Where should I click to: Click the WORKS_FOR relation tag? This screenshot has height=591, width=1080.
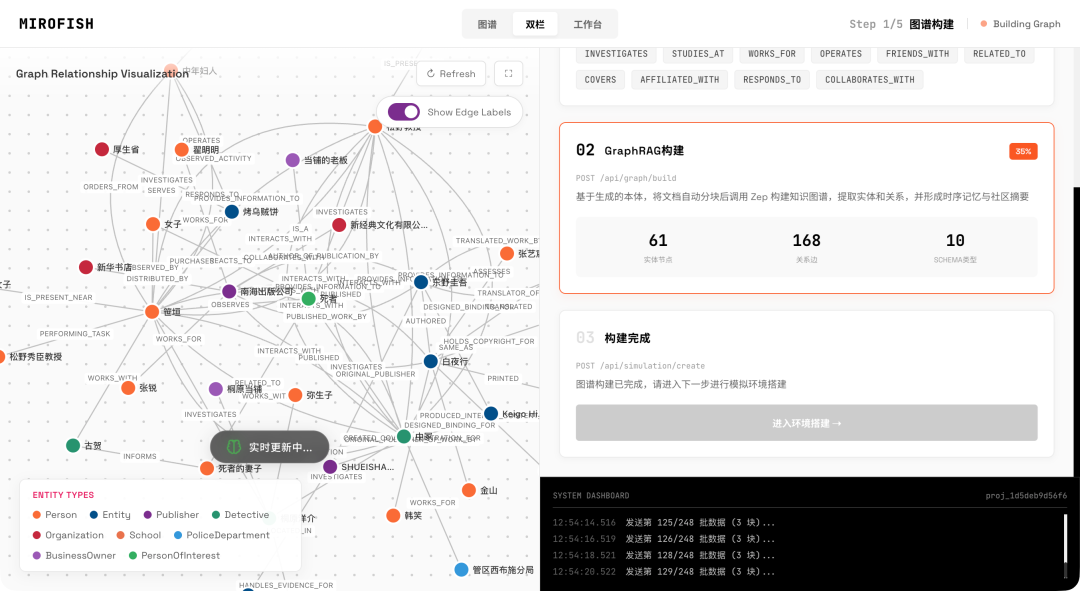coord(771,54)
